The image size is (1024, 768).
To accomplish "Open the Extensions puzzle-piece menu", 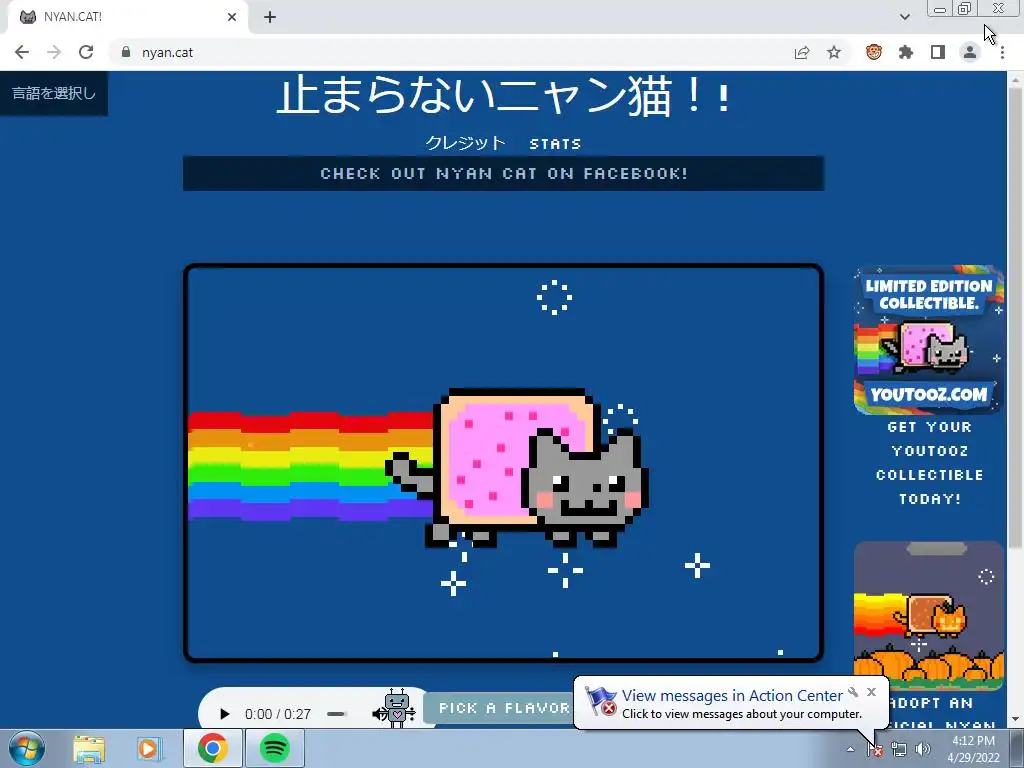I will (906, 52).
